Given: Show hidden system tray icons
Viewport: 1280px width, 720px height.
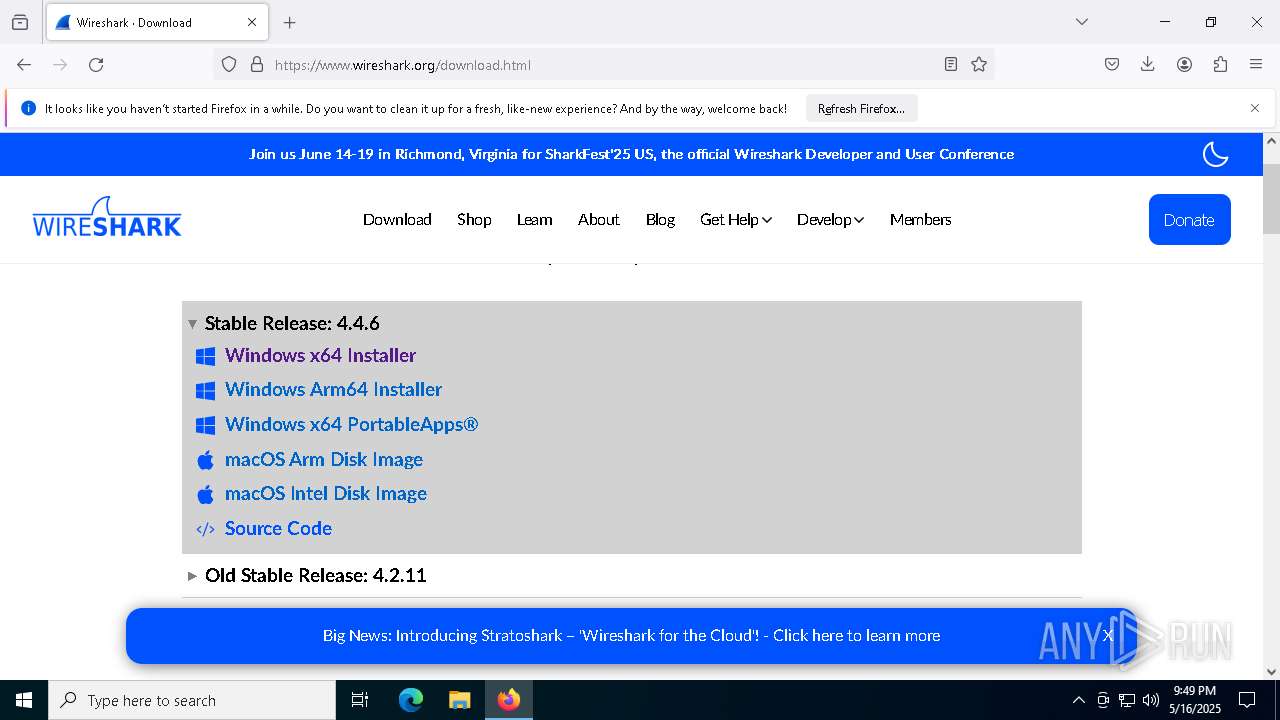Looking at the screenshot, I should [x=1078, y=700].
